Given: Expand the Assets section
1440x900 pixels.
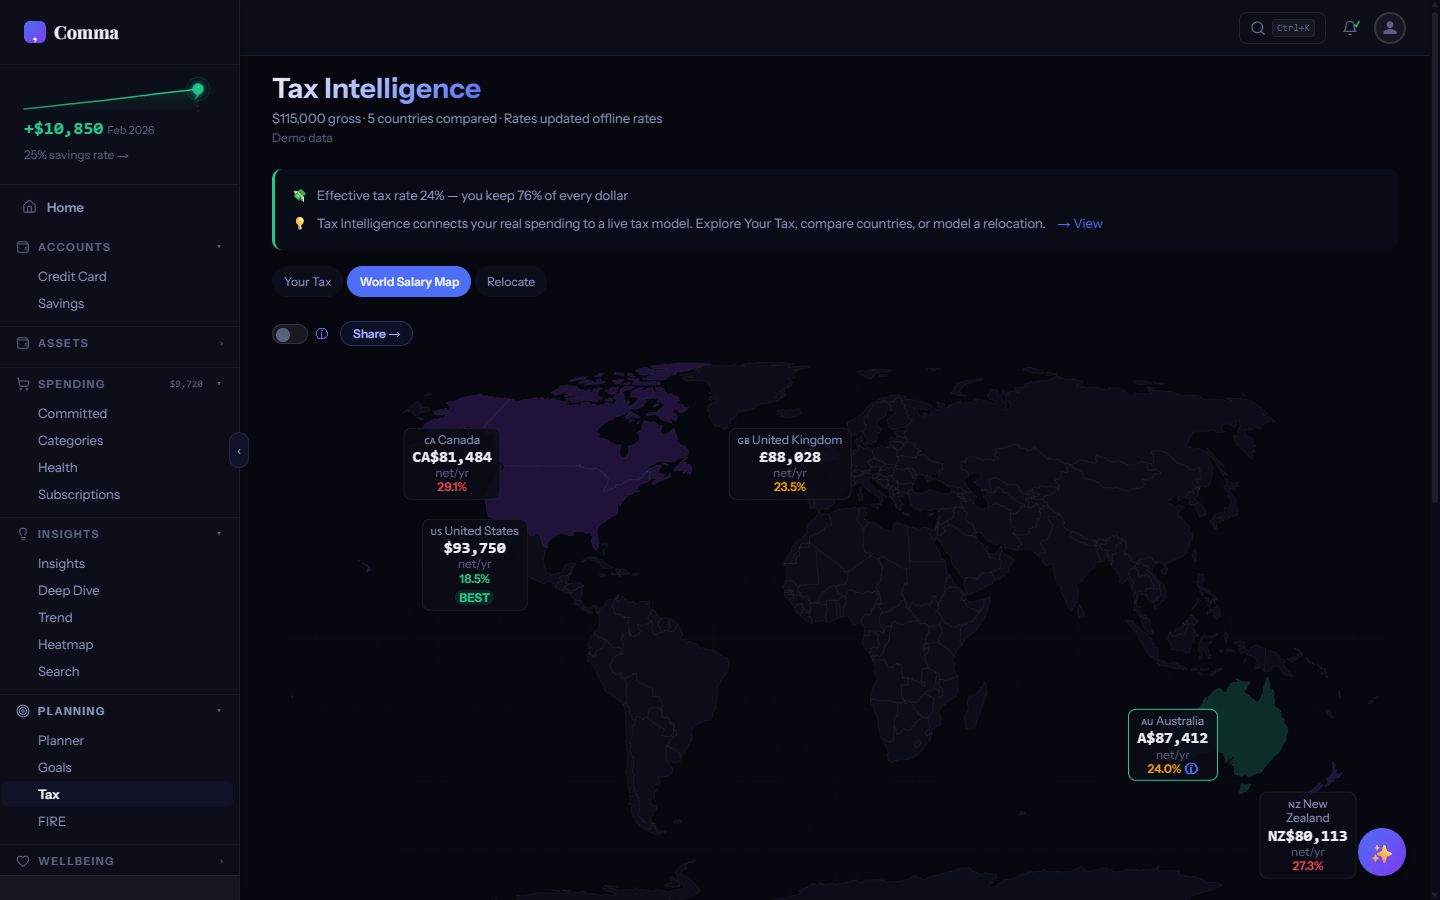Looking at the screenshot, I should 221,343.
